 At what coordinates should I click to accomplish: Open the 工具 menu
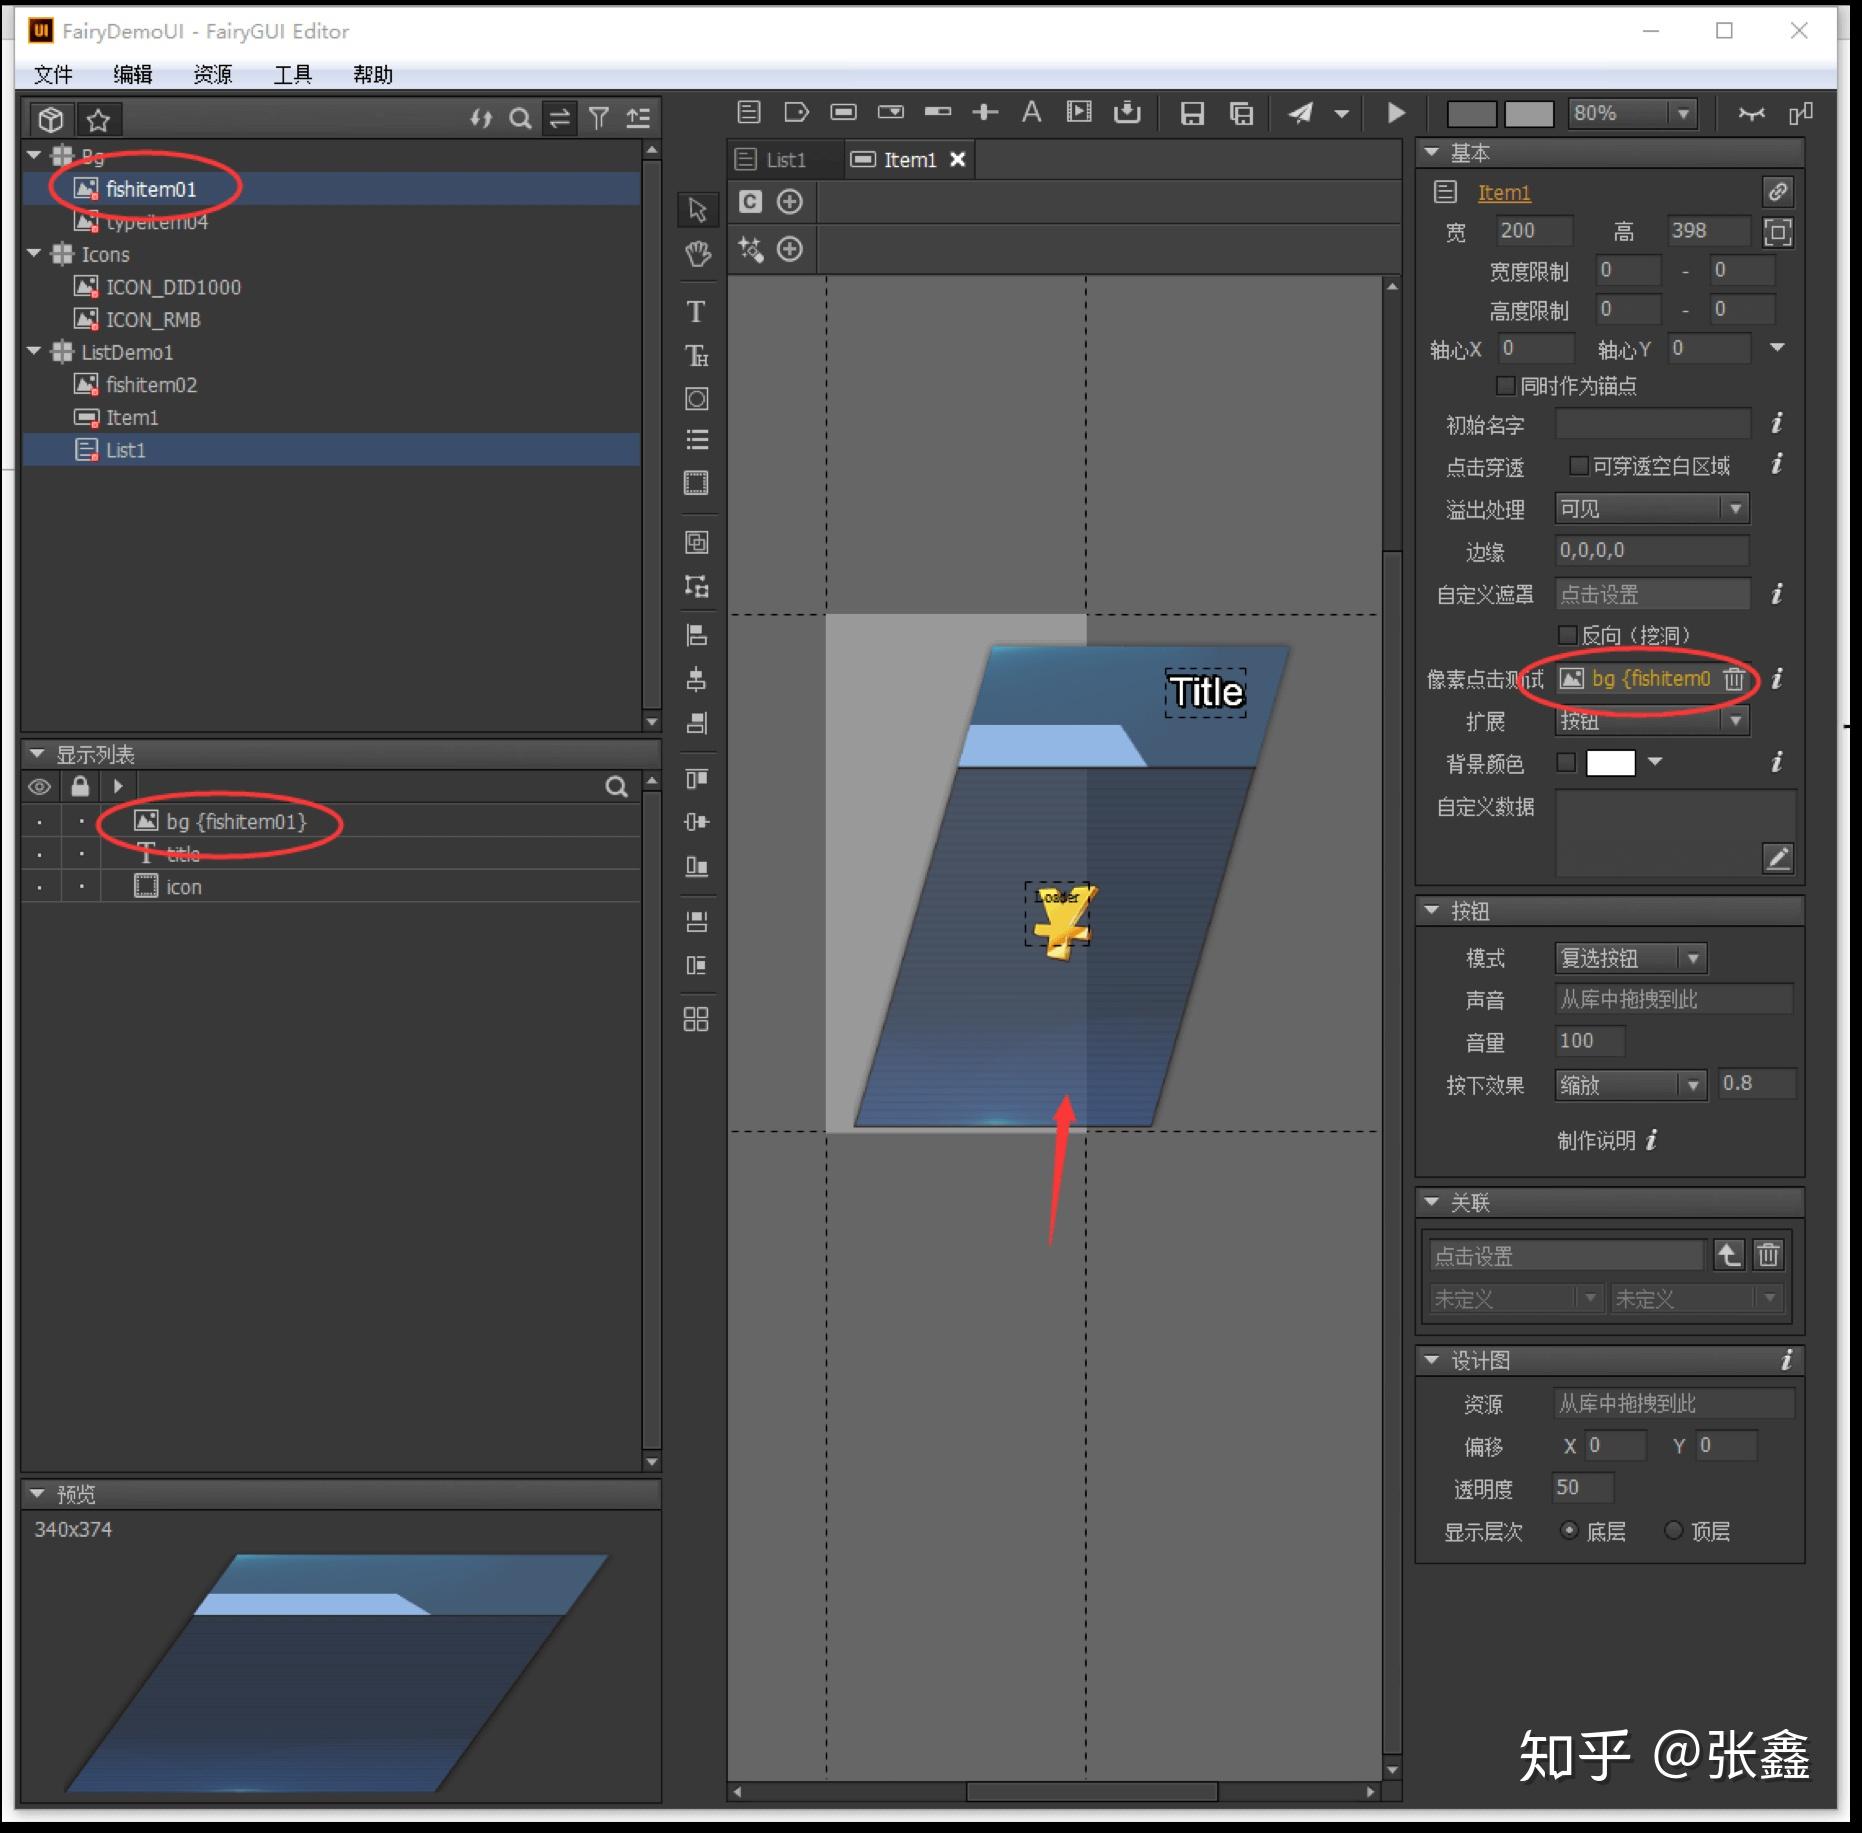click(x=292, y=75)
